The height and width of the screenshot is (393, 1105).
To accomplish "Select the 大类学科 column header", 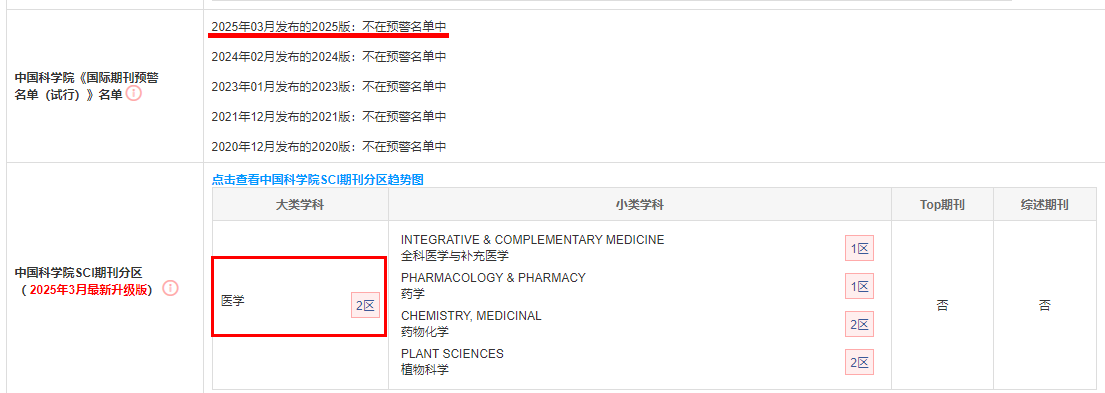I will tap(300, 205).
